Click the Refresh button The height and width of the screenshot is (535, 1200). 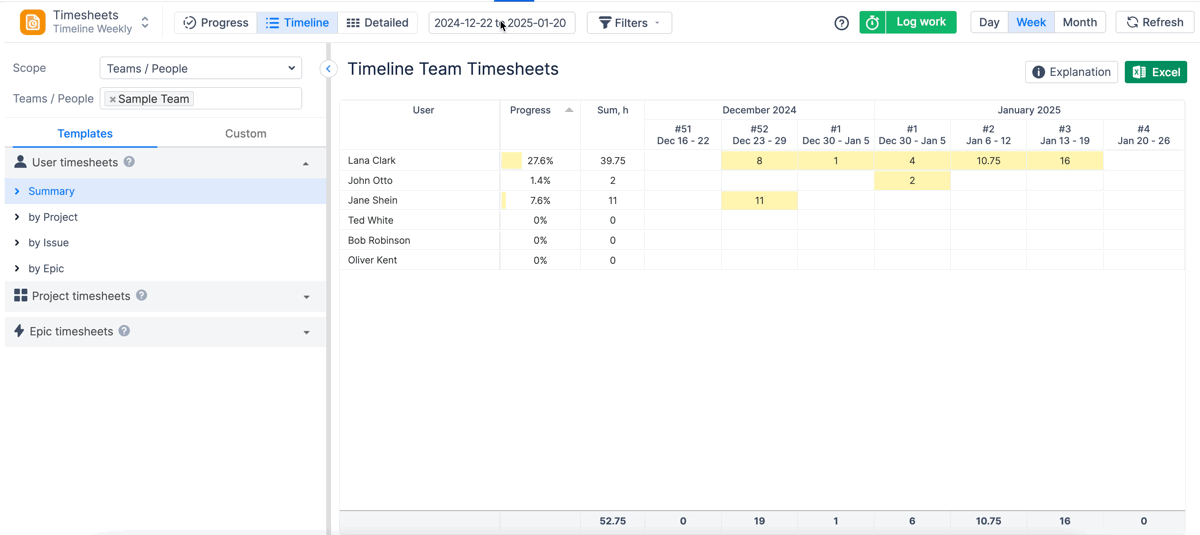tap(1154, 22)
